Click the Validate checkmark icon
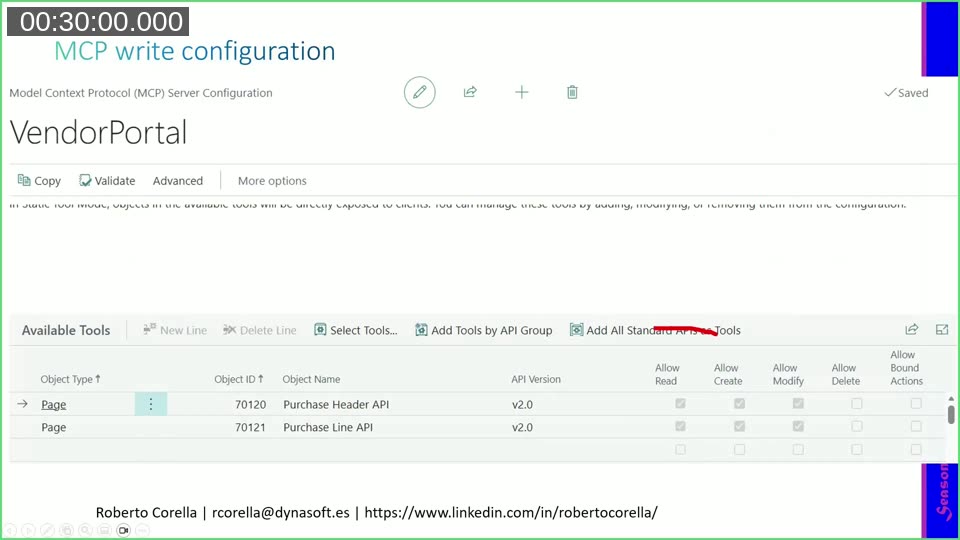 click(84, 180)
